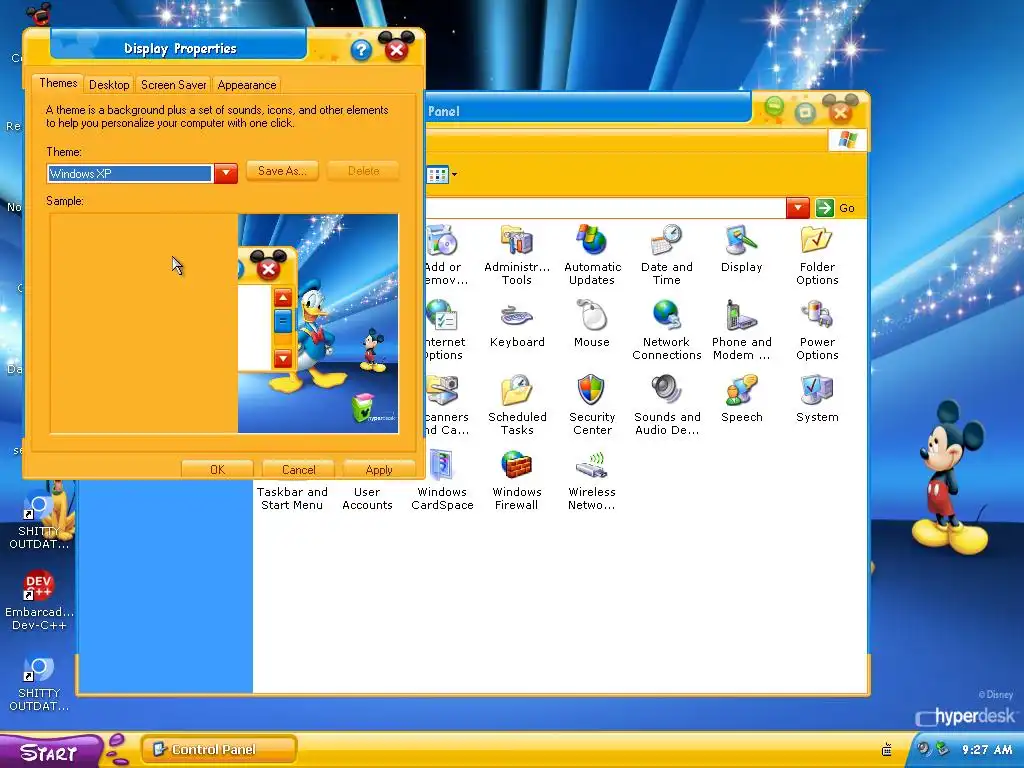1024x768 pixels.
Task: Open Scheduled Tasks
Action: point(517,405)
